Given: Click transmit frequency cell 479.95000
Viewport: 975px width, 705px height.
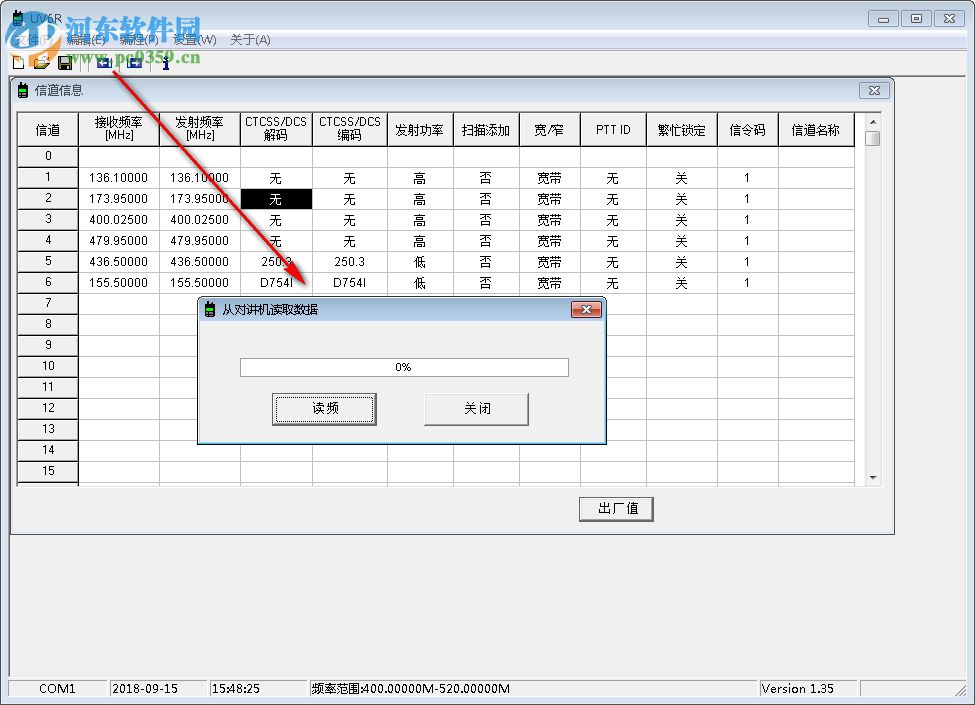Looking at the screenshot, I should 200,241.
